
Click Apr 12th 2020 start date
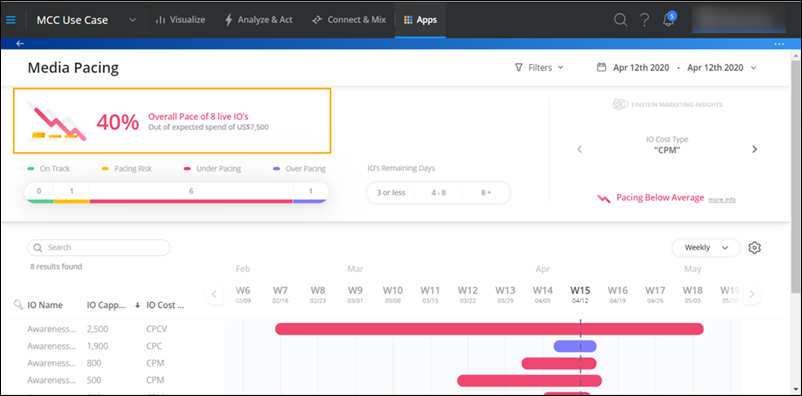641,68
